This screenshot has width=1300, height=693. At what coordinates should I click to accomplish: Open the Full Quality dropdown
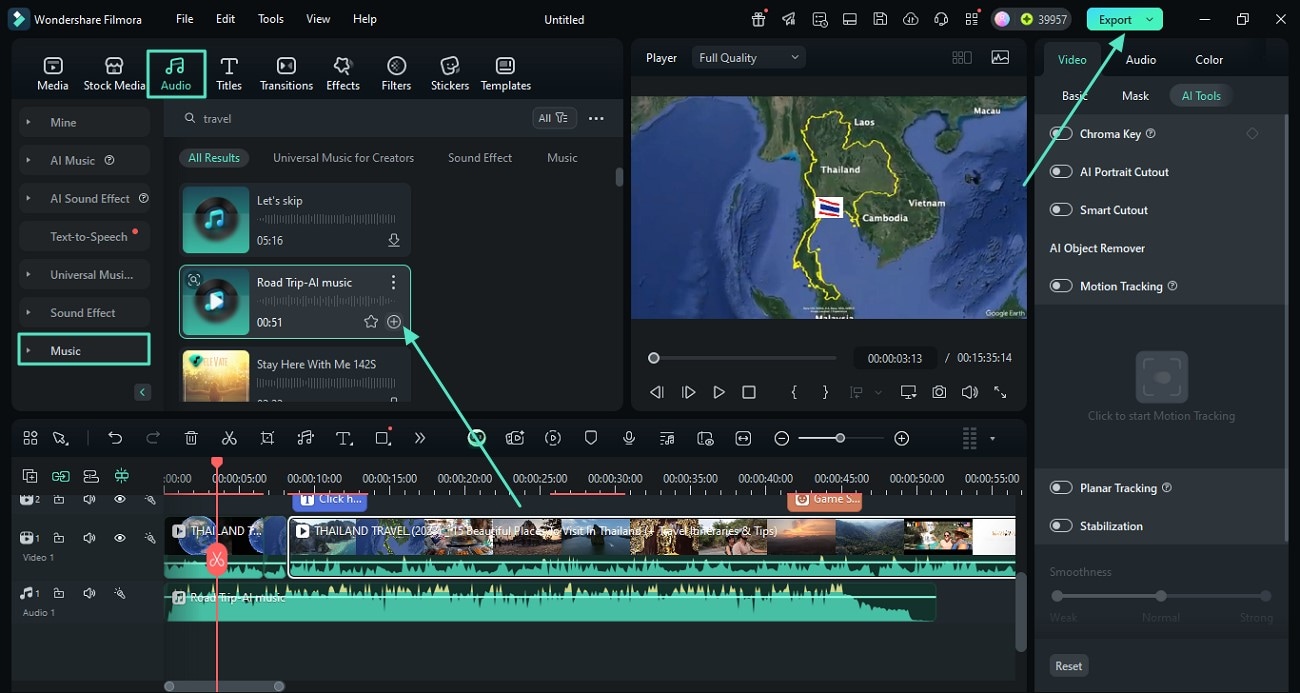(x=749, y=58)
